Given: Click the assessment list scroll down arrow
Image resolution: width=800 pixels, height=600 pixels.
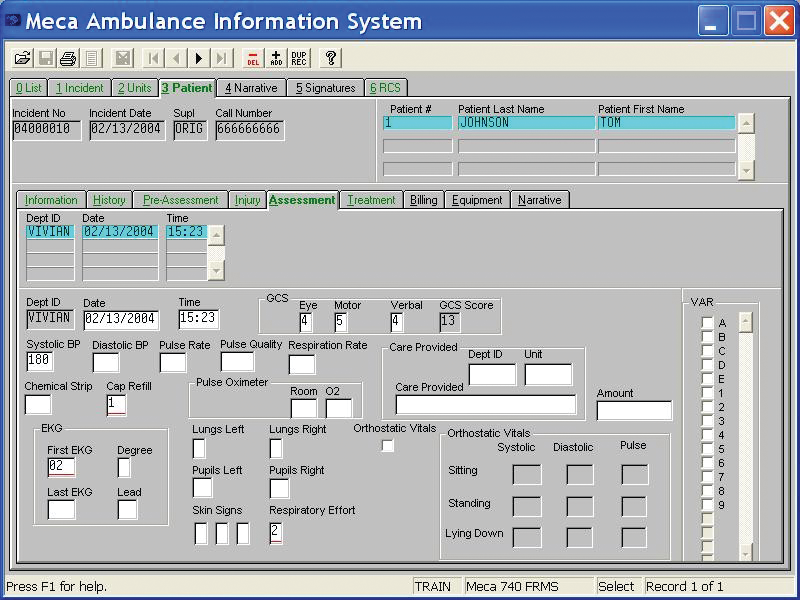Looking at the screenshot, I should click(x=216, y=271).
